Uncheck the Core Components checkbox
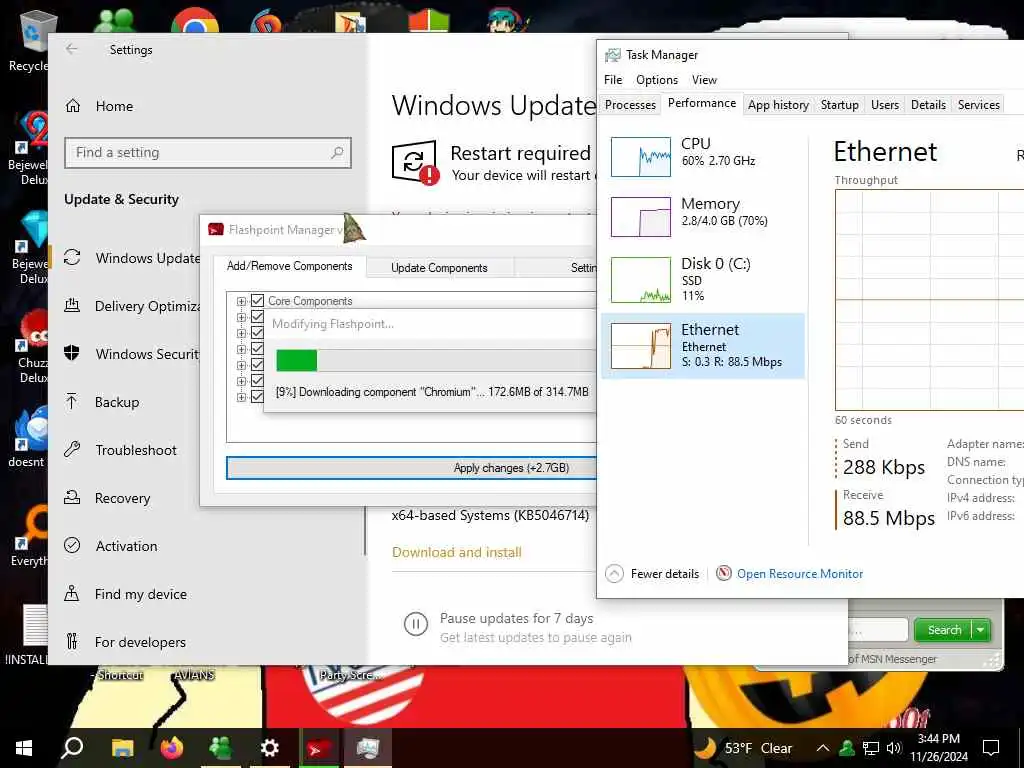1024x768 pixels. click(257, 300)
